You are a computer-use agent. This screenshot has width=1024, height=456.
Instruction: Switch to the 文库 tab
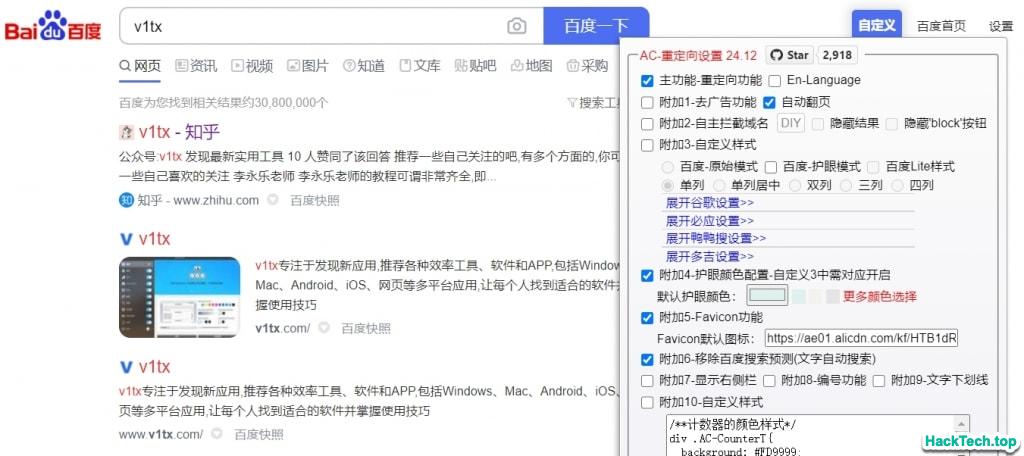pyautogui.click(x=420, y=65)
